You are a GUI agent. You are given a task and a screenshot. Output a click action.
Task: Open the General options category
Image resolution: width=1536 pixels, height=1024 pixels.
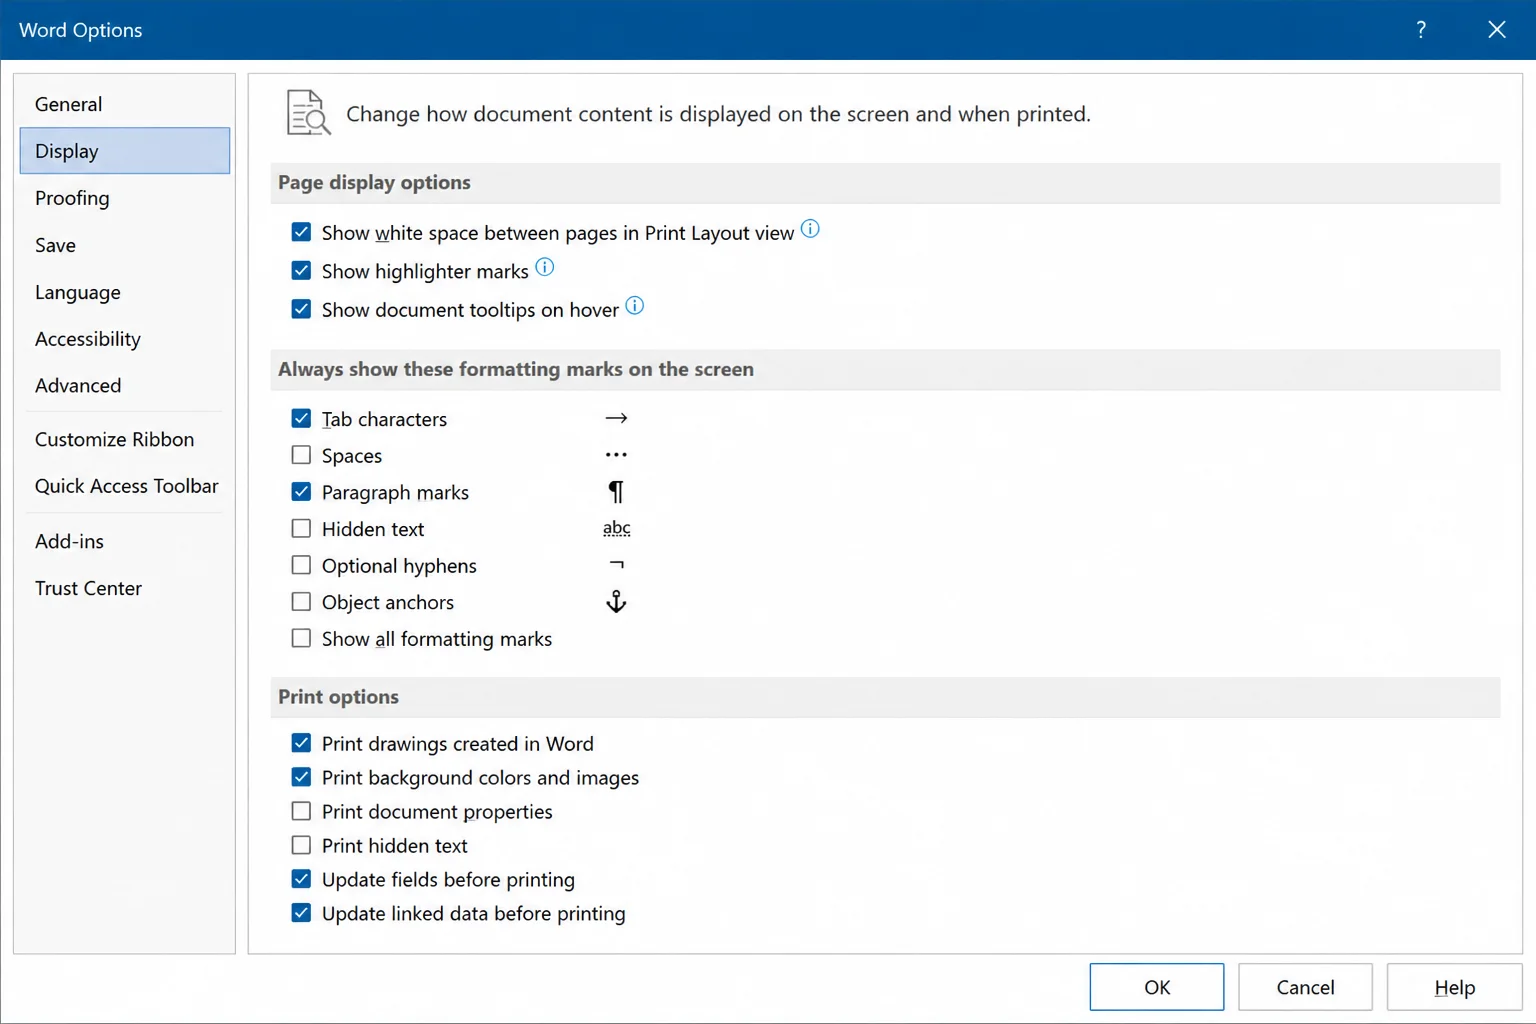(125, 104)
